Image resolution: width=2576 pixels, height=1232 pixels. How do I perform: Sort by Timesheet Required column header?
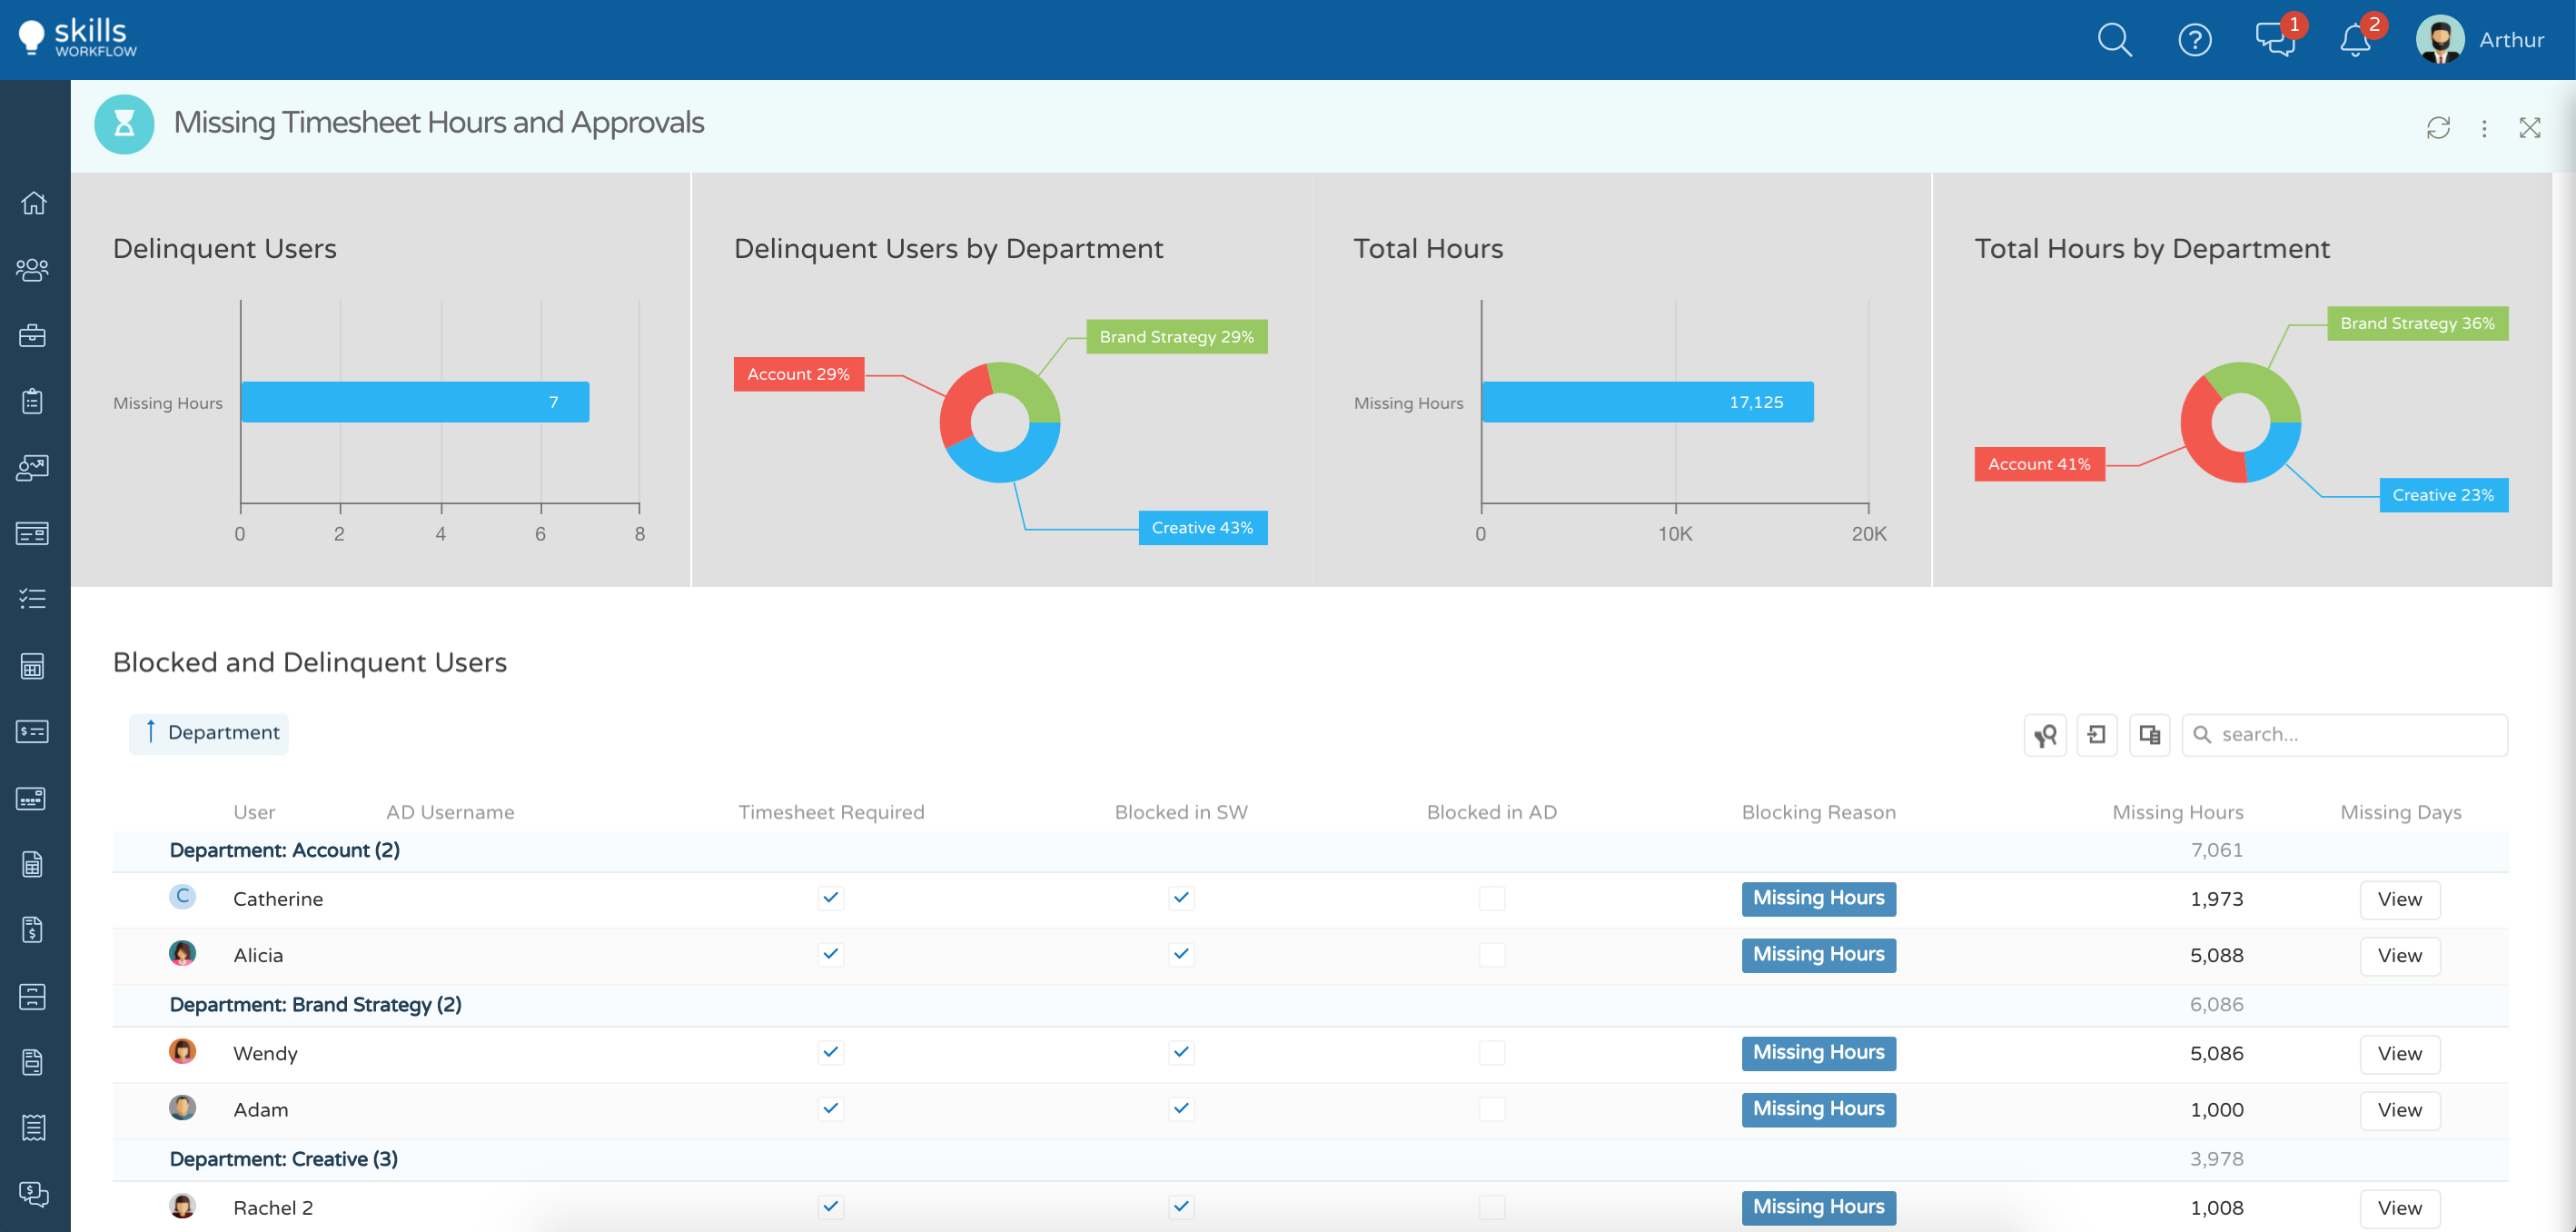831,812
